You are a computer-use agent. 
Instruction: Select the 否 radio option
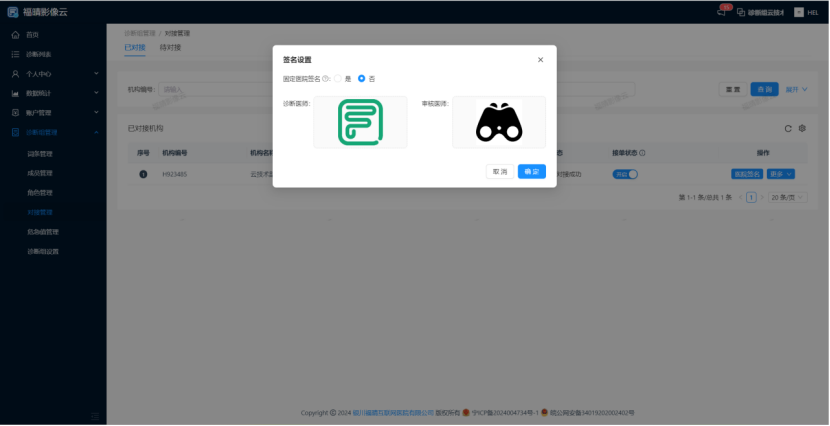tap(362, 78)
